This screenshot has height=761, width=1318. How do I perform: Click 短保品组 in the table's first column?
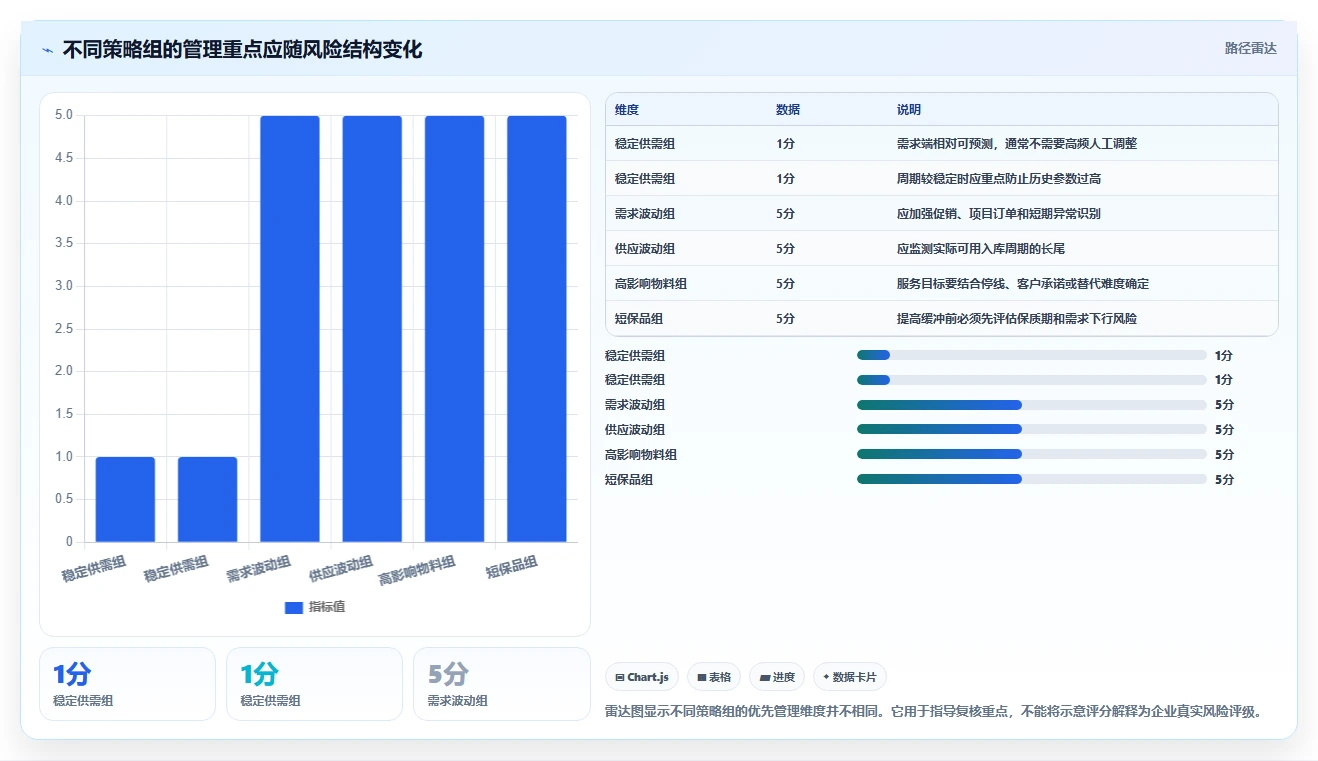639,319
